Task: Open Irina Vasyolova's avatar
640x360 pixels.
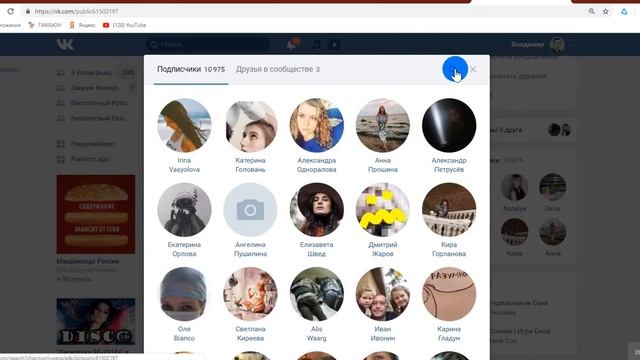Action: [x=184, y=125]
